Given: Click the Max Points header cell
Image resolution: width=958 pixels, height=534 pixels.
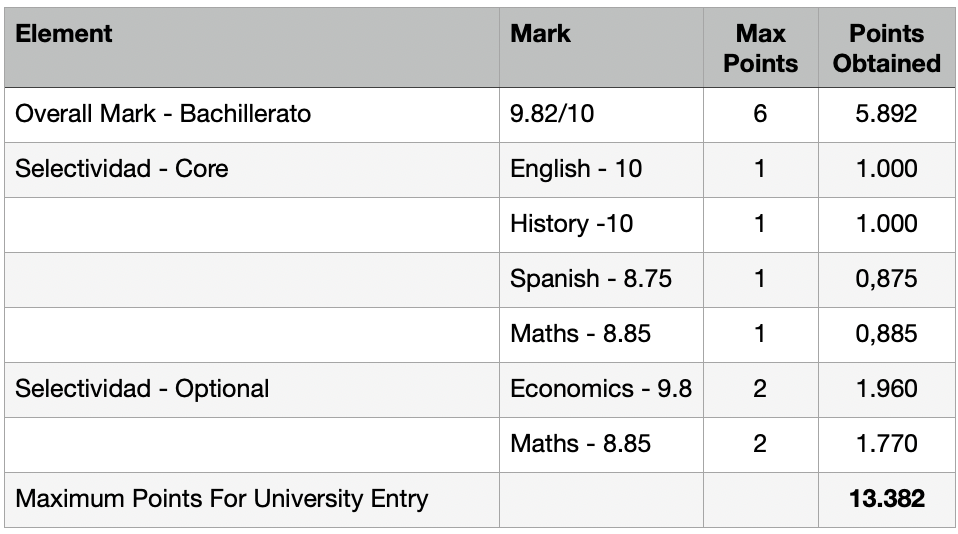Looking at the screenshot, I should [761, 47].
